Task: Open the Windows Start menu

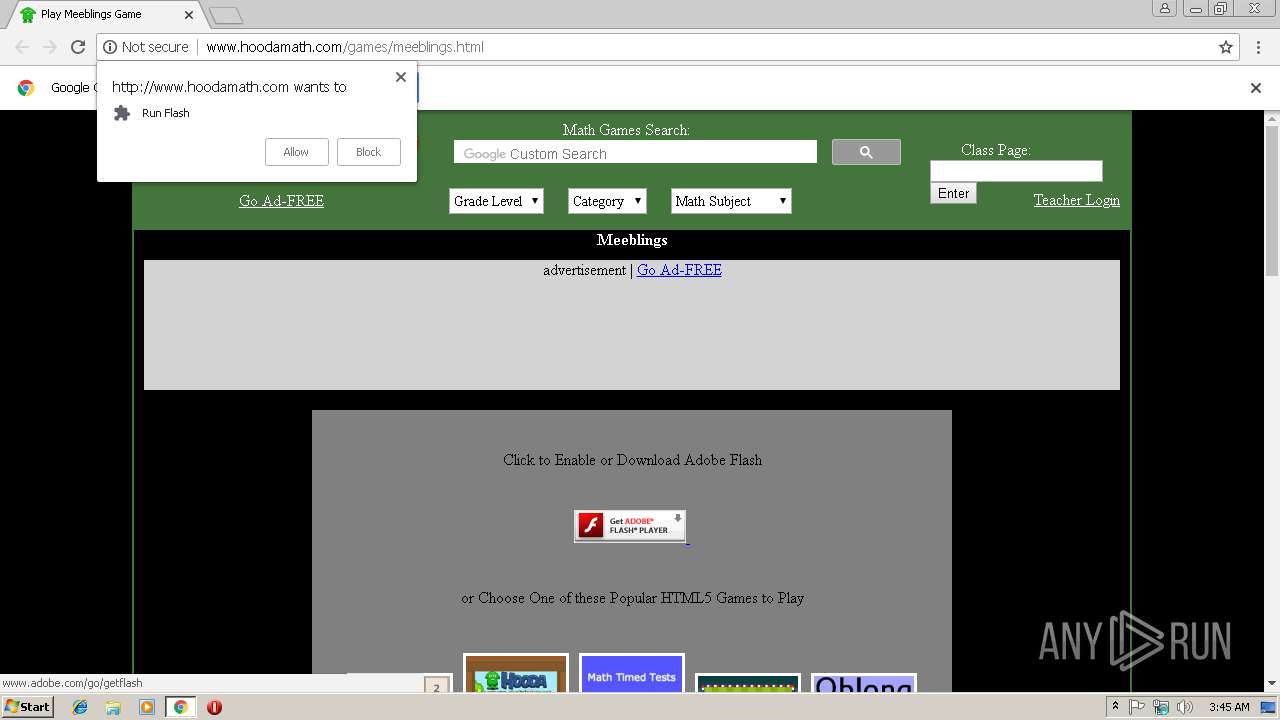Action: [x=27, y=707]
